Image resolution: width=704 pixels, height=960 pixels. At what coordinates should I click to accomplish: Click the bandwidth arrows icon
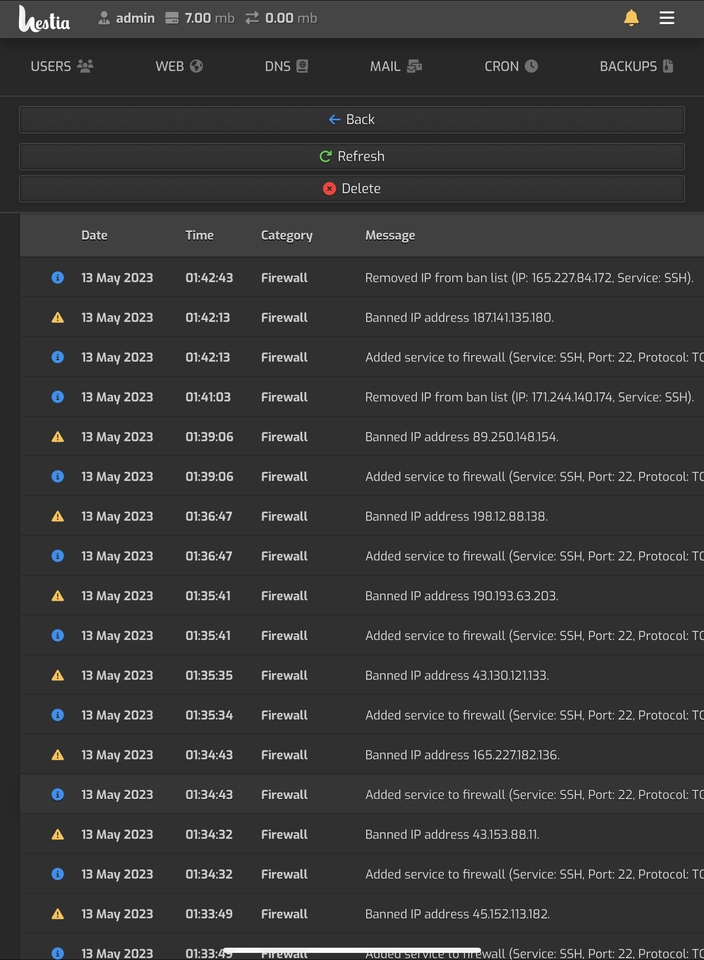point(252,18)
